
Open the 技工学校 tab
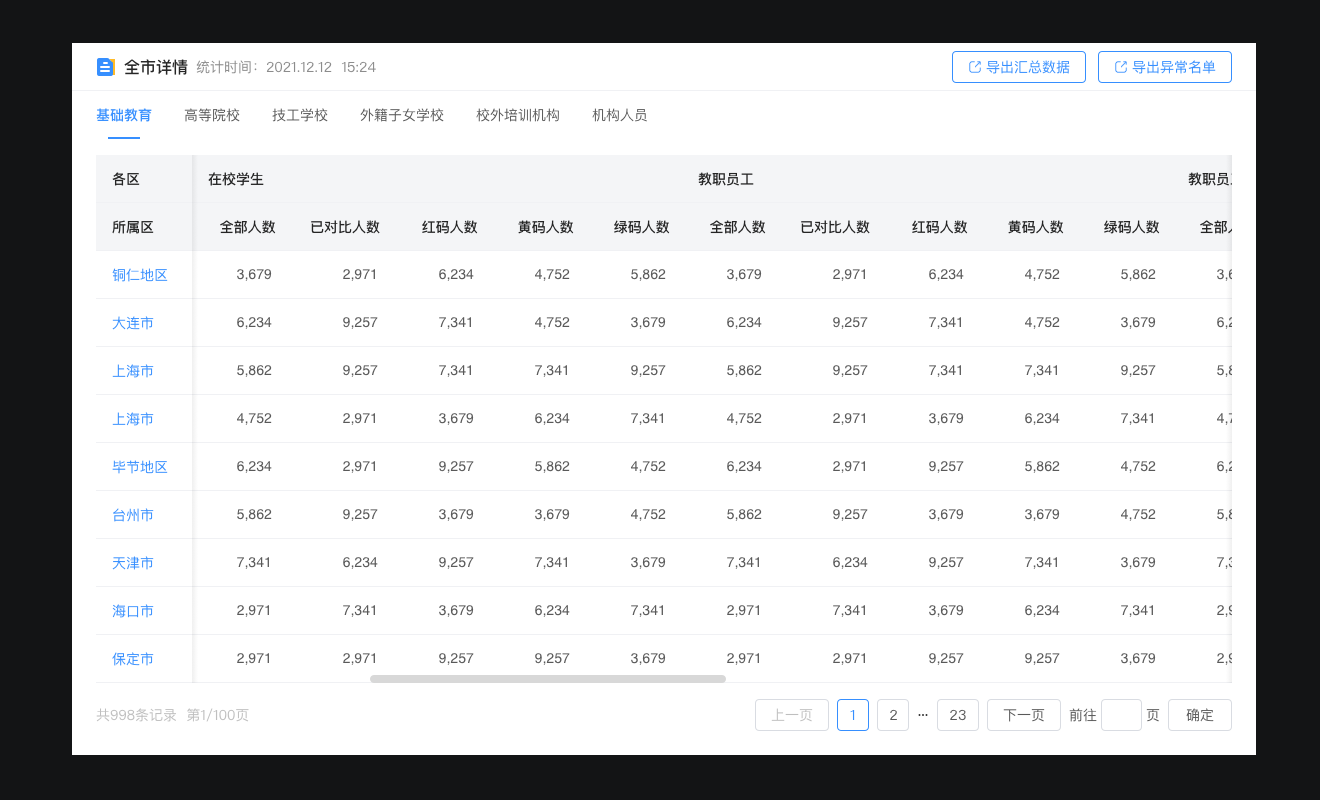click(300, 115)
